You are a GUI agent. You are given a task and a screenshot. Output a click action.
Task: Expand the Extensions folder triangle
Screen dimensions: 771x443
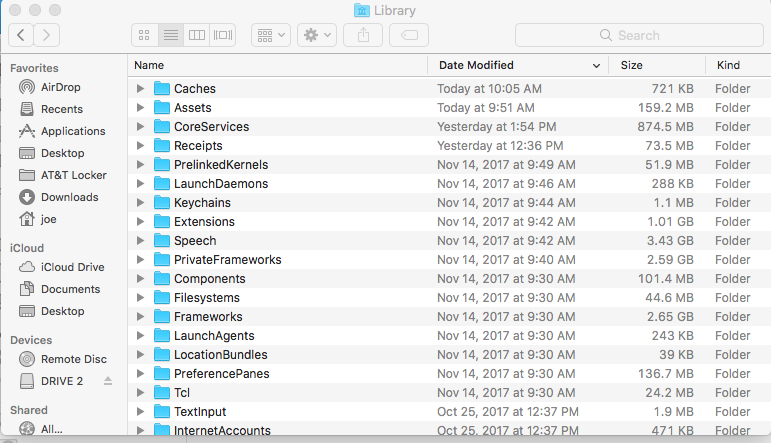tap(141, 222)
